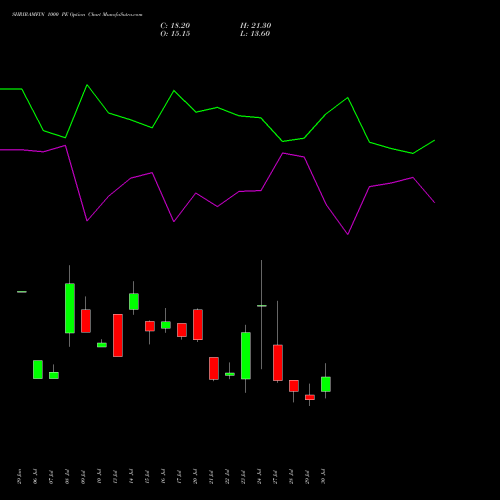Click the green candle above 23 Jul
Image resolution: width=500 pixels, height=500 pixels.
pyautogui.click(x=246, y=355)
